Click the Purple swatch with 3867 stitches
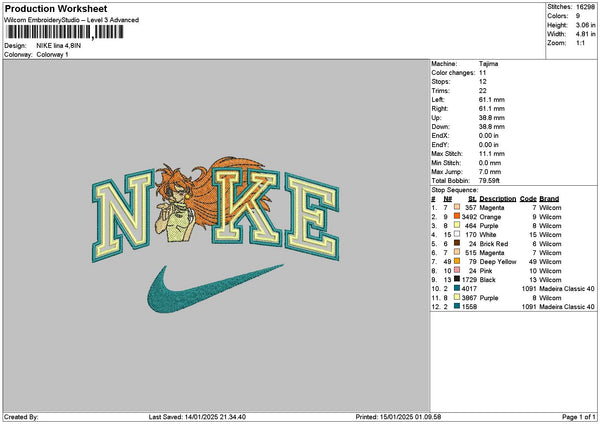This screenshot has height=424, width=600. [x=457, y=297]
